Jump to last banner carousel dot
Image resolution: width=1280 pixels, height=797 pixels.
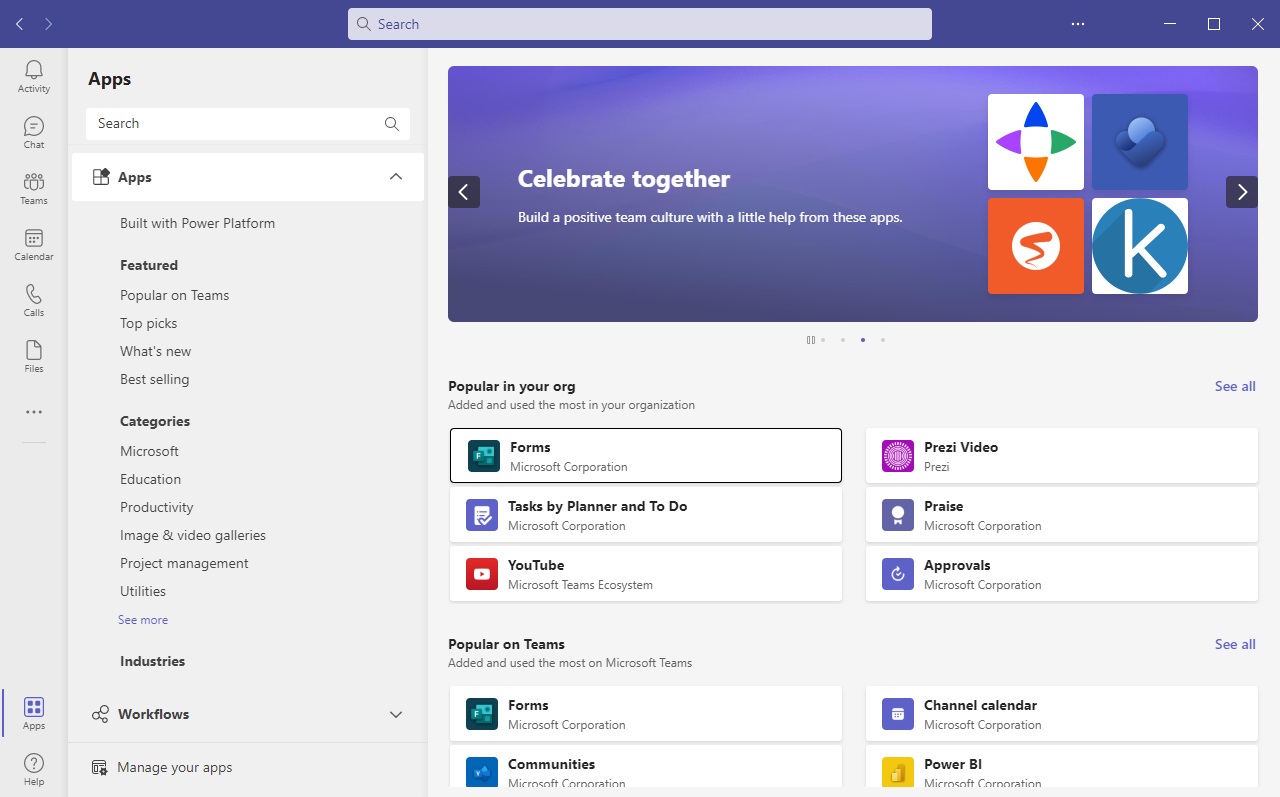click(883, 340)
